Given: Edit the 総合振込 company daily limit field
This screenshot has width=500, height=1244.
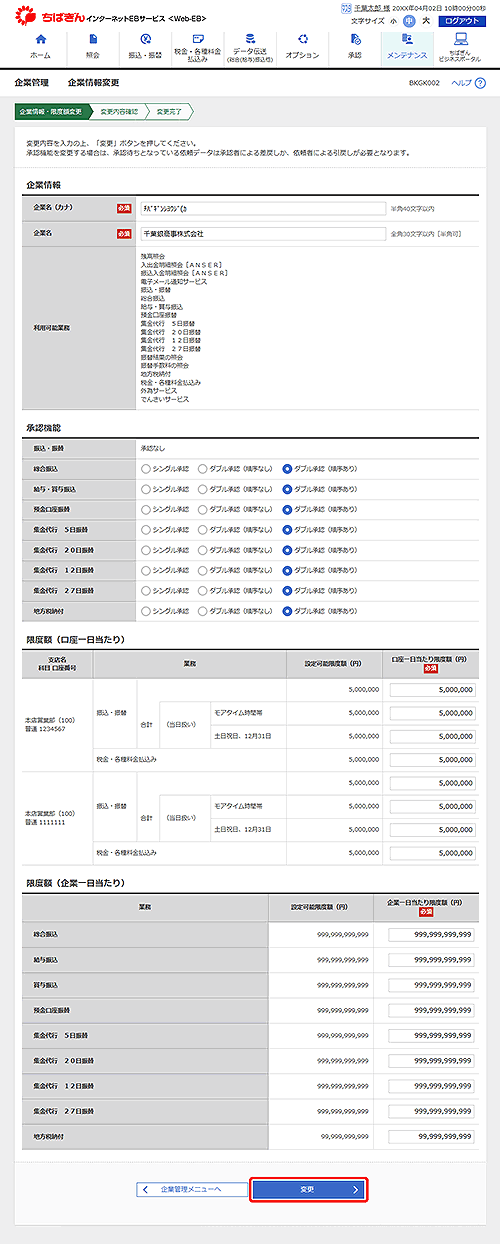Looking at the screenshot, I should (x=431, y=934).
